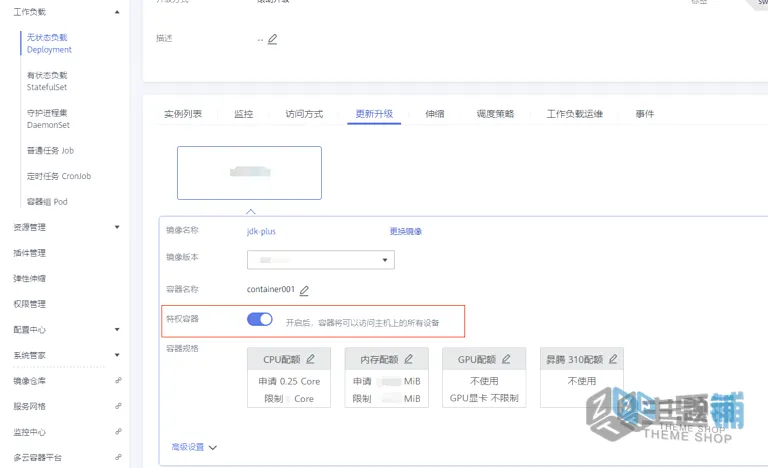The width and height of the screenshot is (768, 468).
Task: Turn off the 特权容器 switch
Action: click(x=260, y=320)
